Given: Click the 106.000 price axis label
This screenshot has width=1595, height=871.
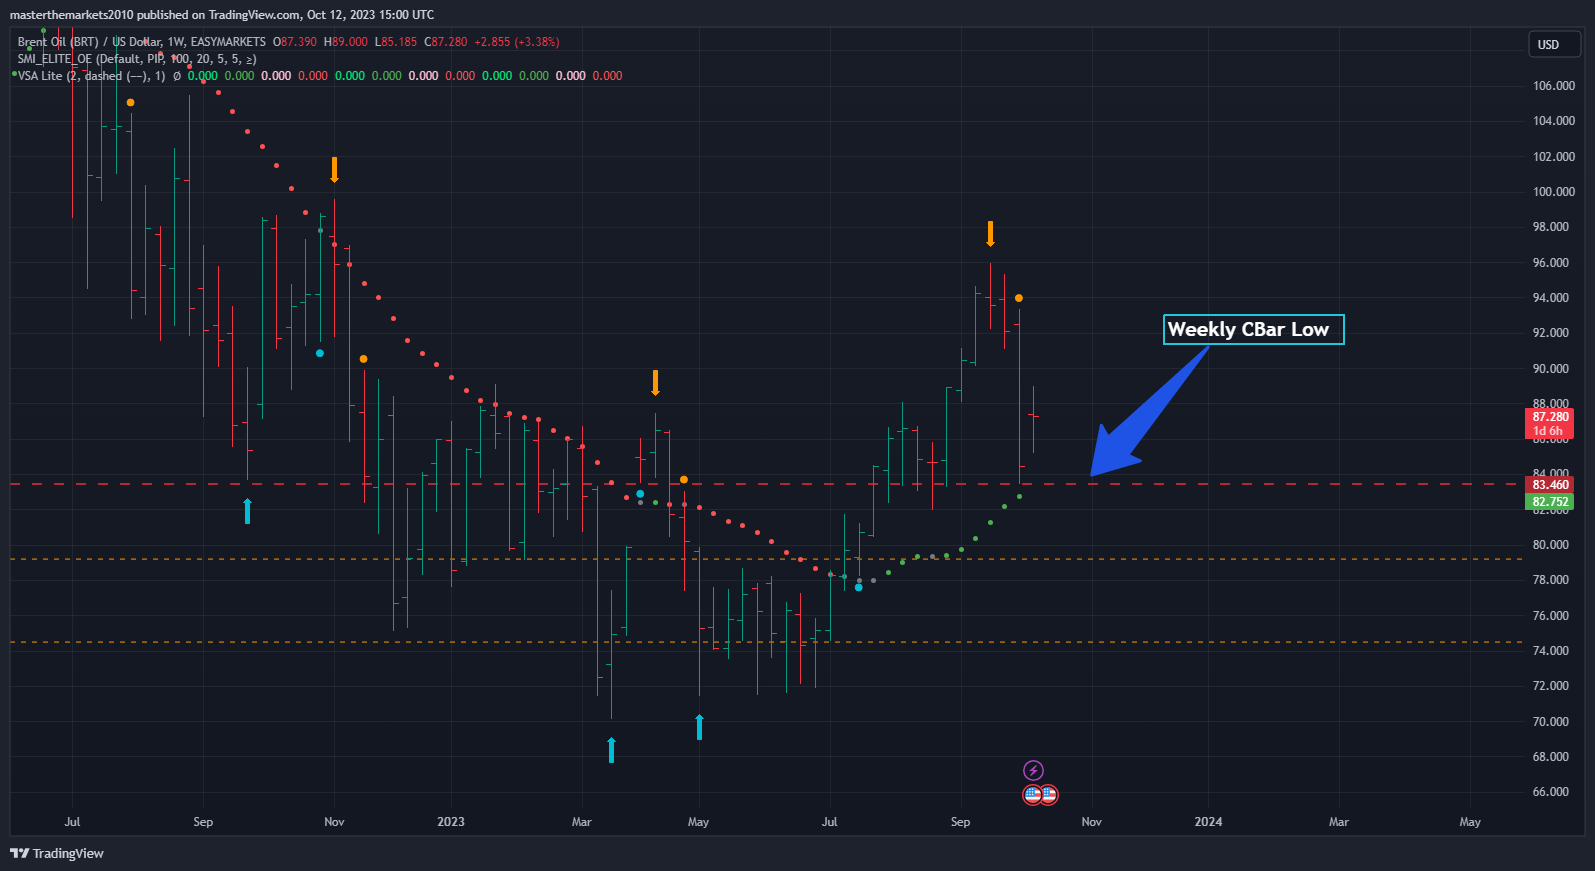Looking at the screenshot, I should [1554, 86].
